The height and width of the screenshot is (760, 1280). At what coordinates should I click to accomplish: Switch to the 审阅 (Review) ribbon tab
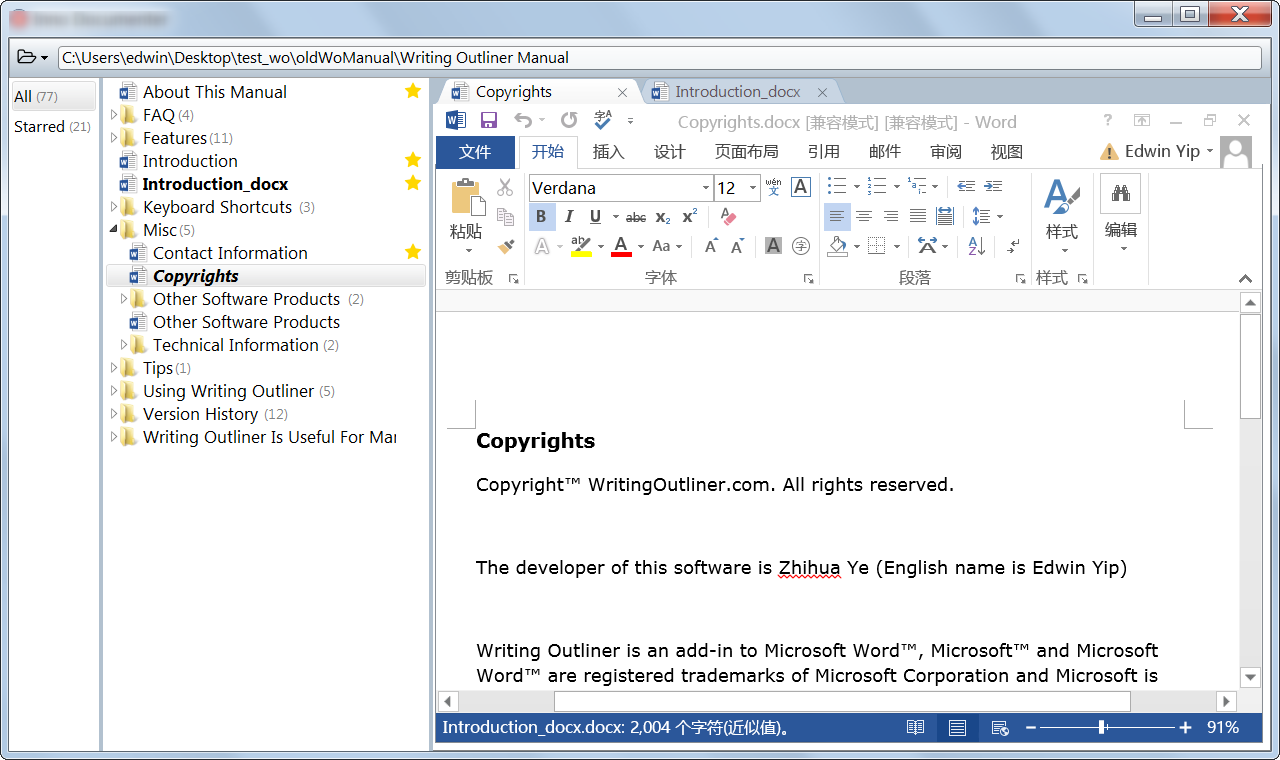click(945, 152)
